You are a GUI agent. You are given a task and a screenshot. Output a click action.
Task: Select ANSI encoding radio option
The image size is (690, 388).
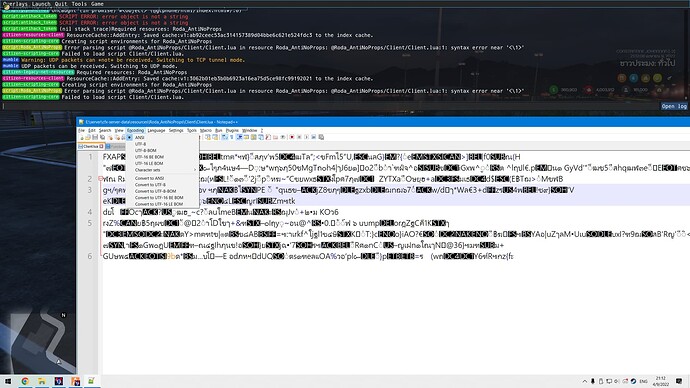[139, 137]
